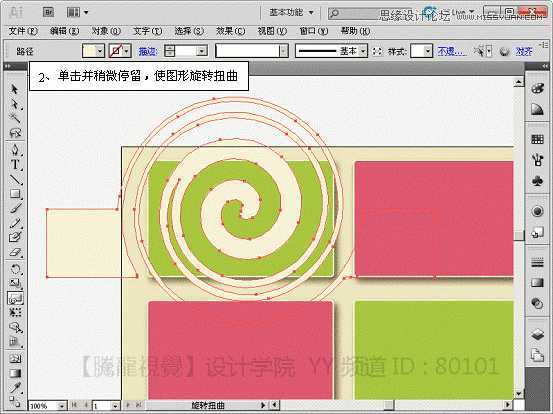Open the stroke weight dropdown
Image resolution: width=553 pixels, height=414 pixels.
coord(201,51)
